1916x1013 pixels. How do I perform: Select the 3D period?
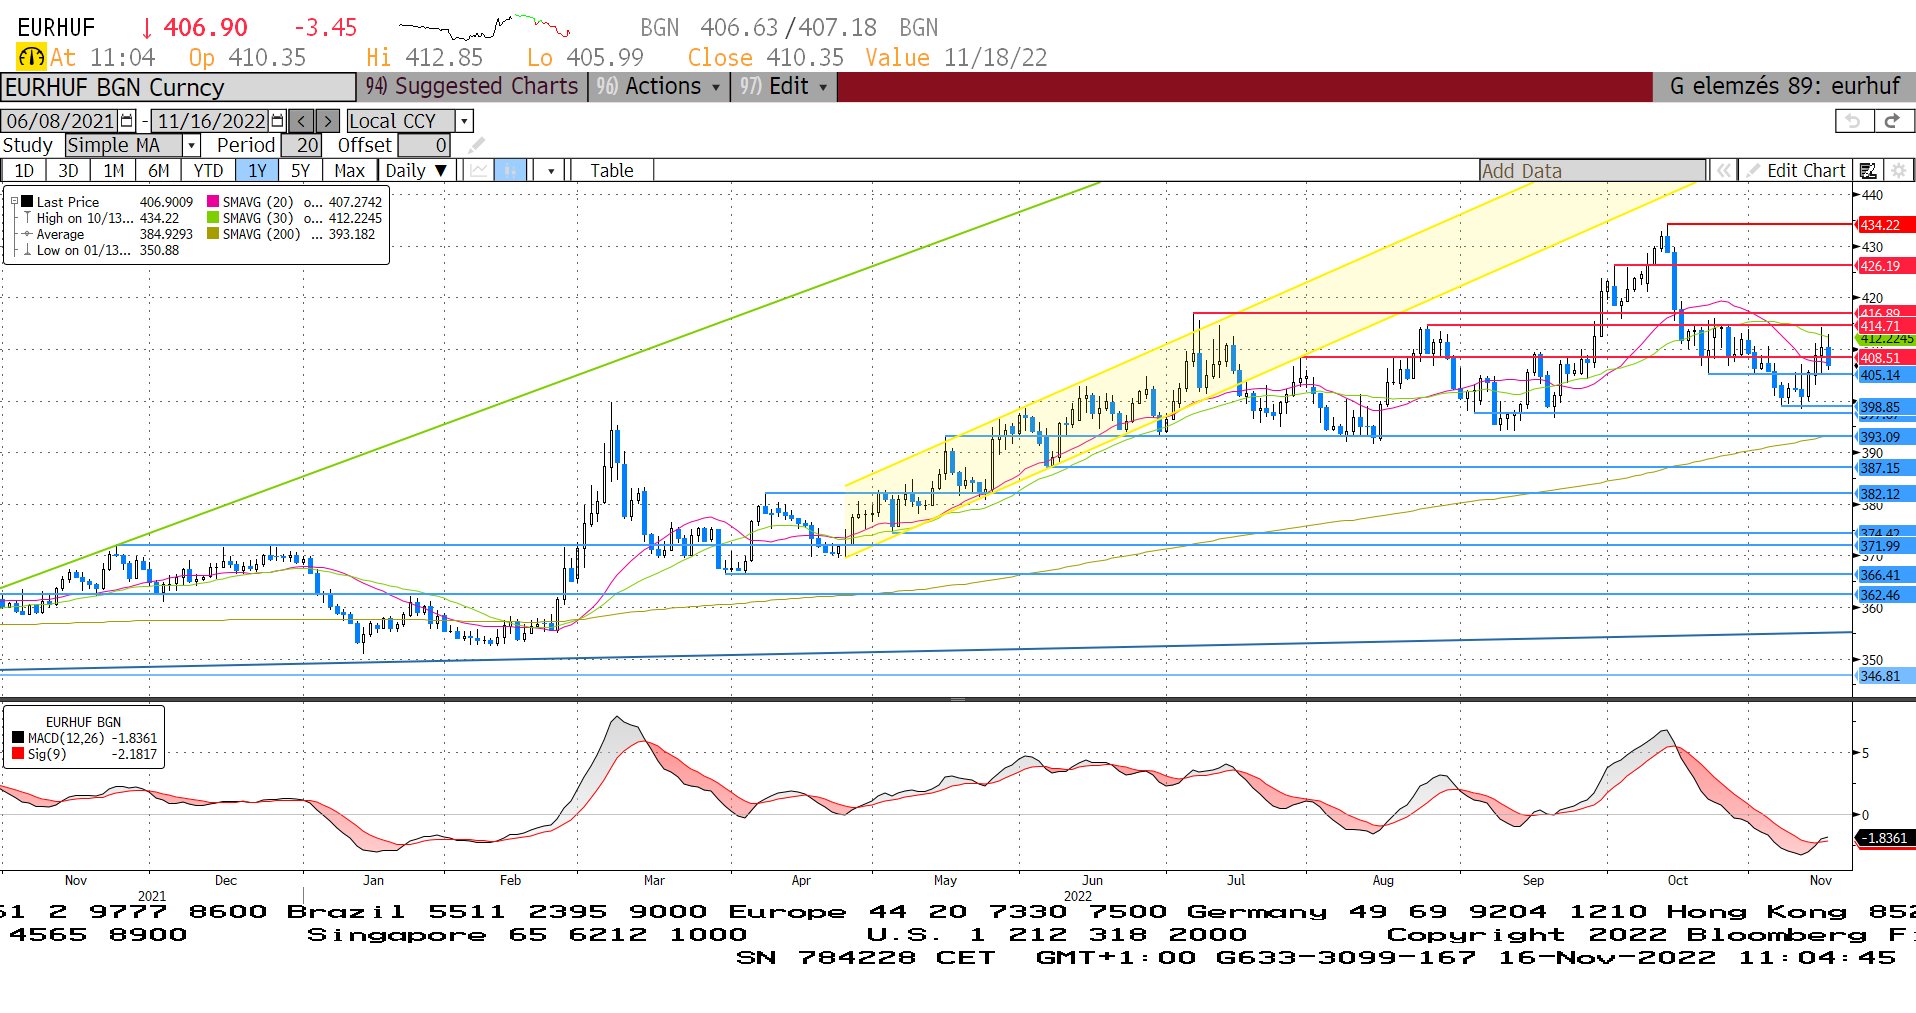(68, 171)
